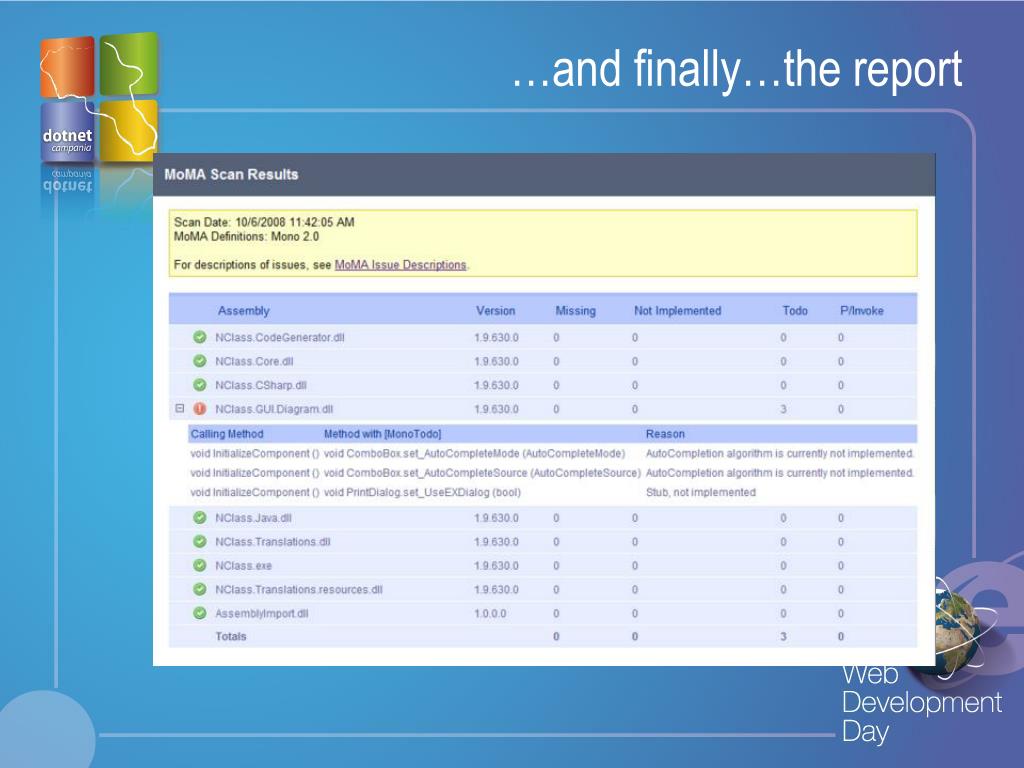Click the Totals row label
Viewport: 1024px width, 768px height.
[231, 636]
